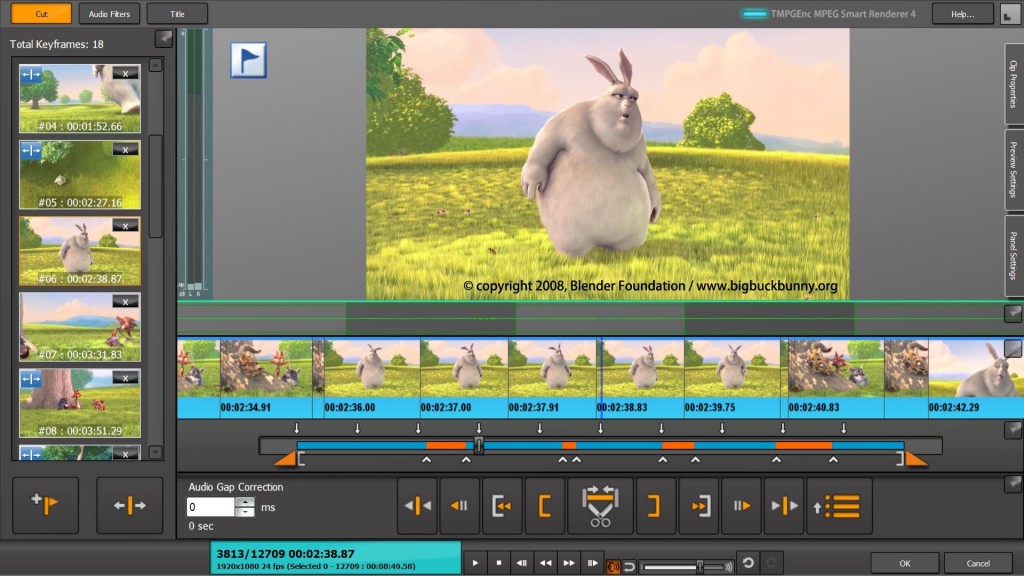
Task: Click the split point button below keyframe list
Action: [x=130, y=505]
